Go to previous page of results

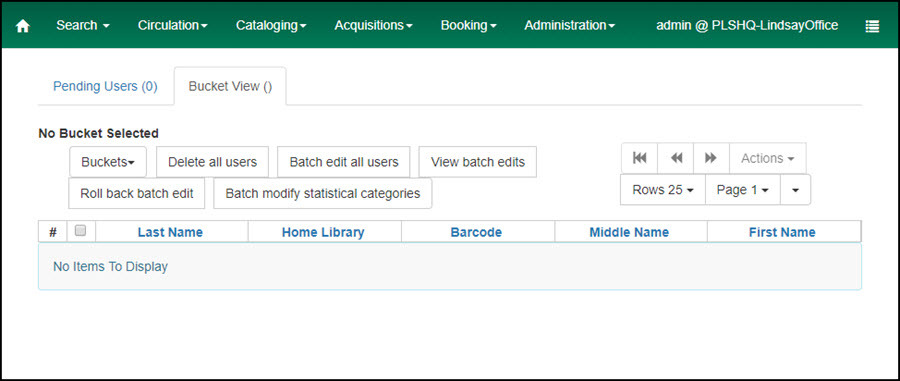point(676,158)
